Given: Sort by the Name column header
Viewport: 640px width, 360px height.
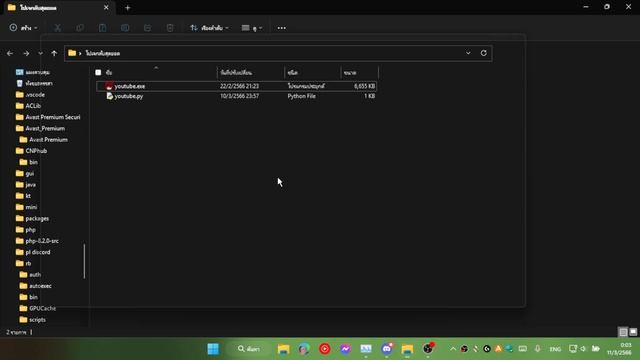Looking at the screenshot, I should pyautogui.click(x=156, y=73).
